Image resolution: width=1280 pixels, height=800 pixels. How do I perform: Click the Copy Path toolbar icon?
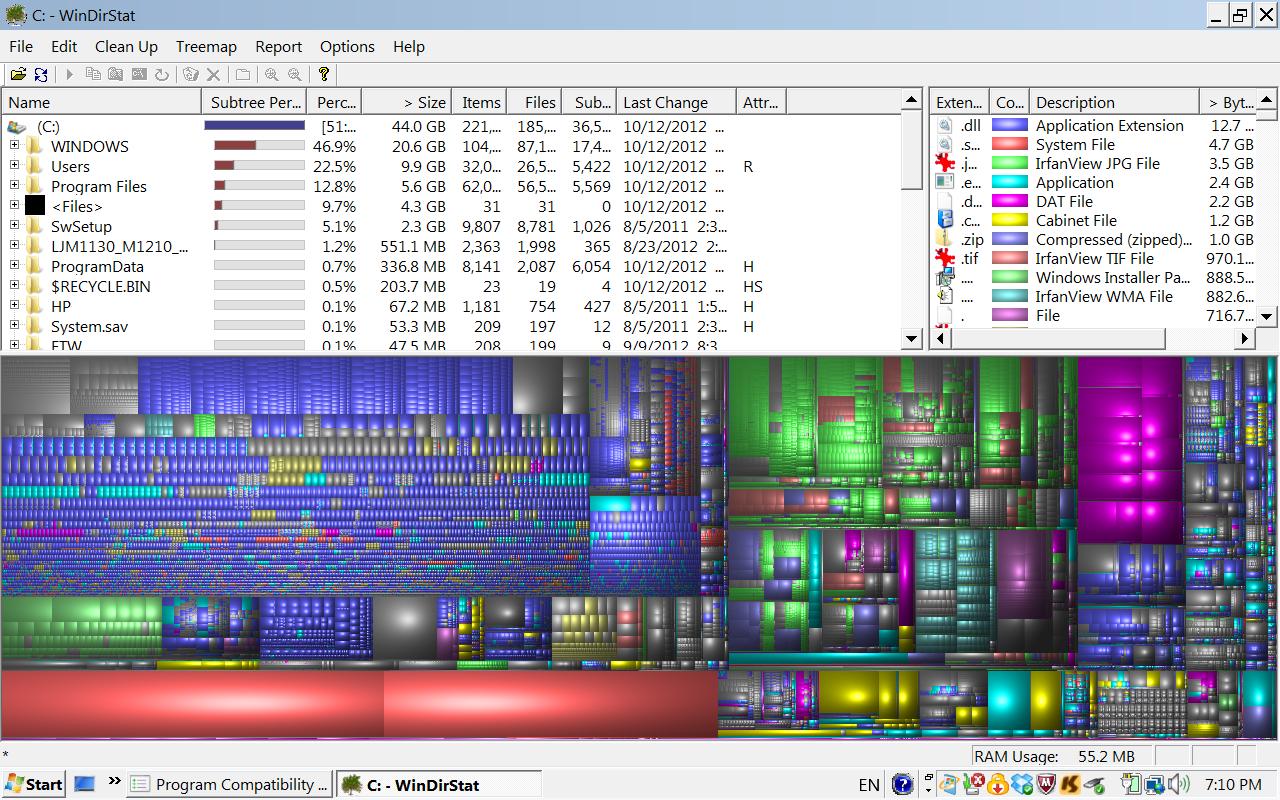[93, 74]
